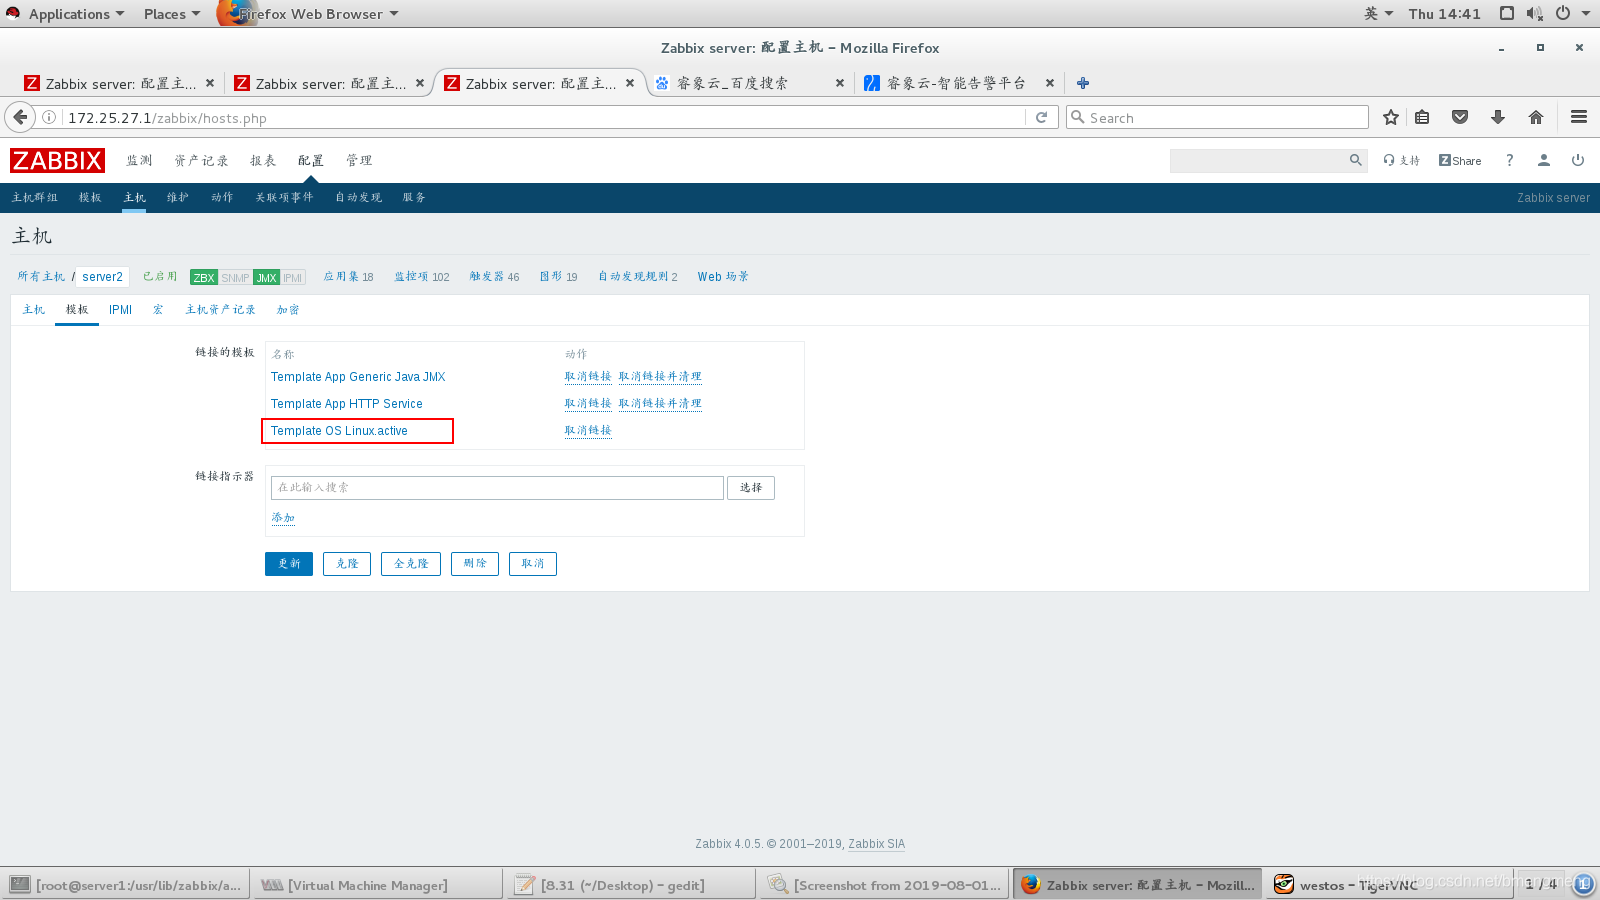Screen dimensions: 1600x900
Task: Open system power menu in top bar
Action: point(1571,13)
